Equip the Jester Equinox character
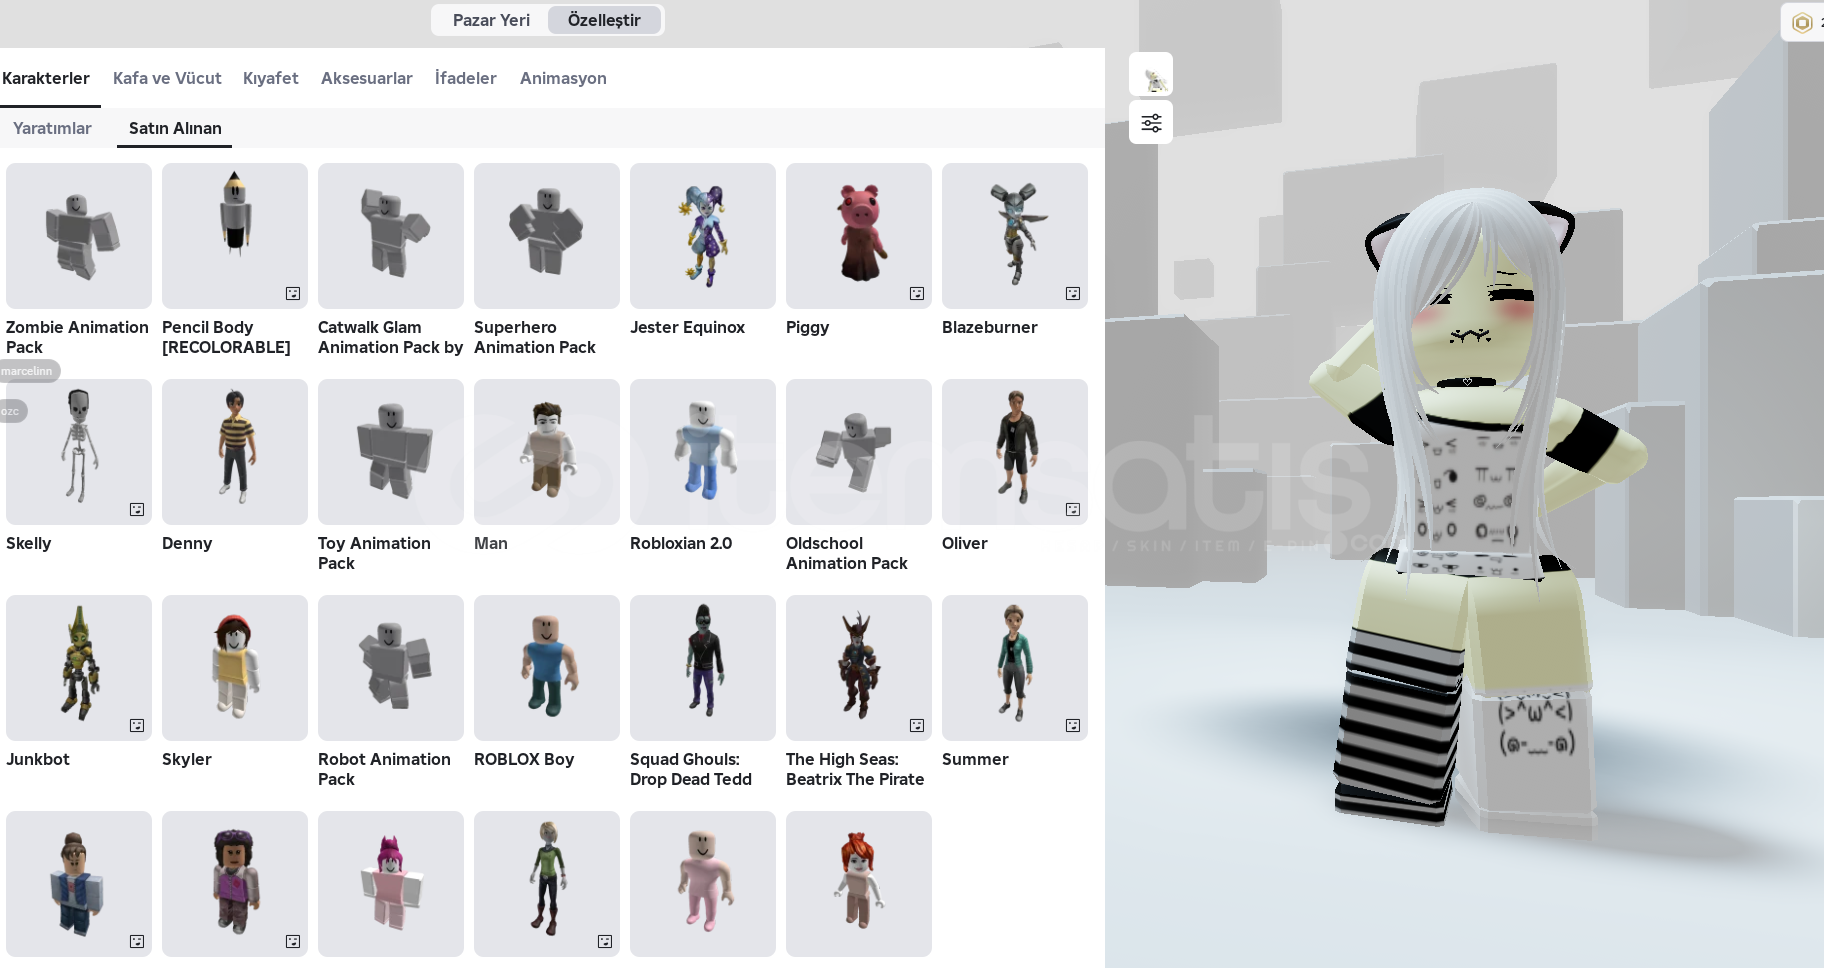The image size is (1824, 968). 703,236
